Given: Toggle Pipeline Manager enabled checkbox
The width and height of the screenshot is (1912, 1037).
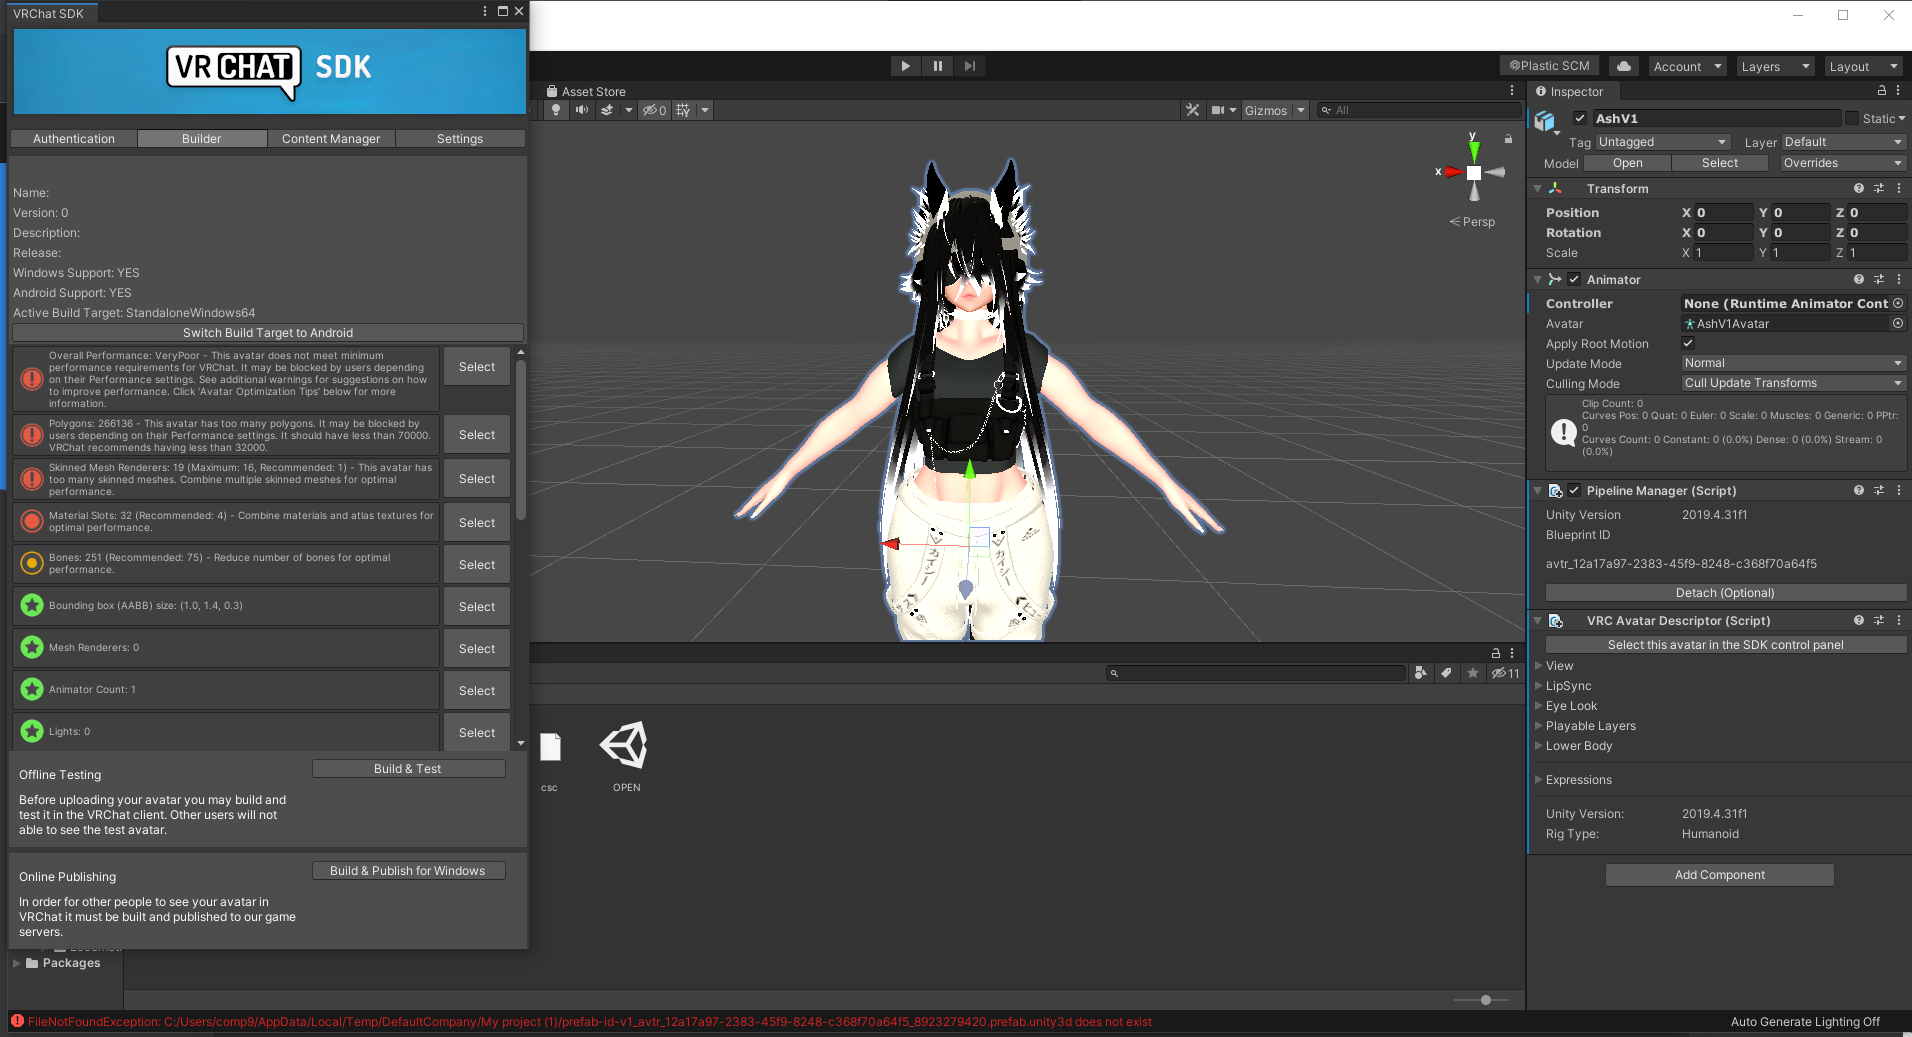Looking at the screenshot, I should point(1574,490).
